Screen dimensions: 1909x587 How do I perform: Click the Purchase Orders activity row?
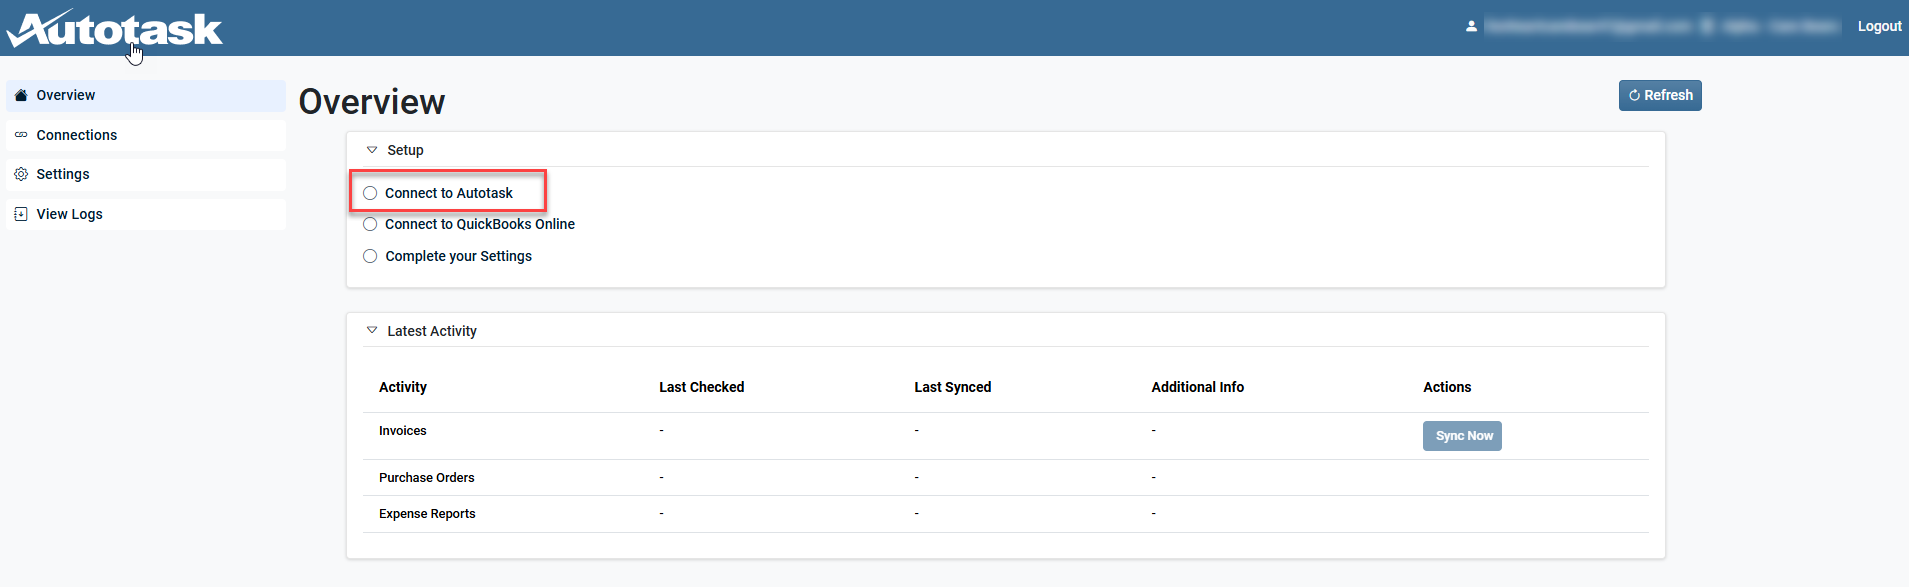(1005, 478)
